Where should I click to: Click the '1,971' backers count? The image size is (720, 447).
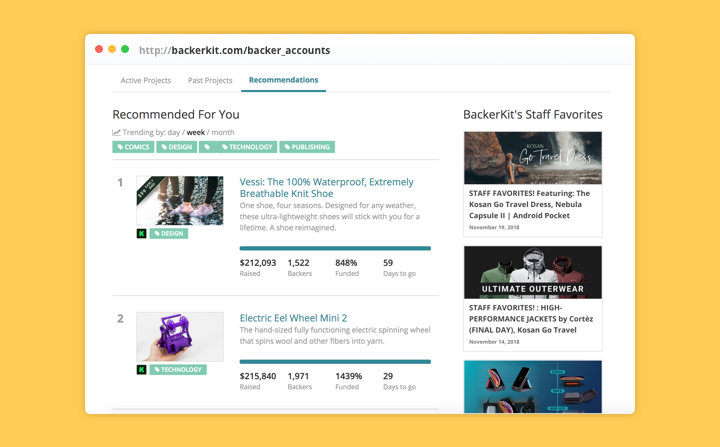coord(298,376)
